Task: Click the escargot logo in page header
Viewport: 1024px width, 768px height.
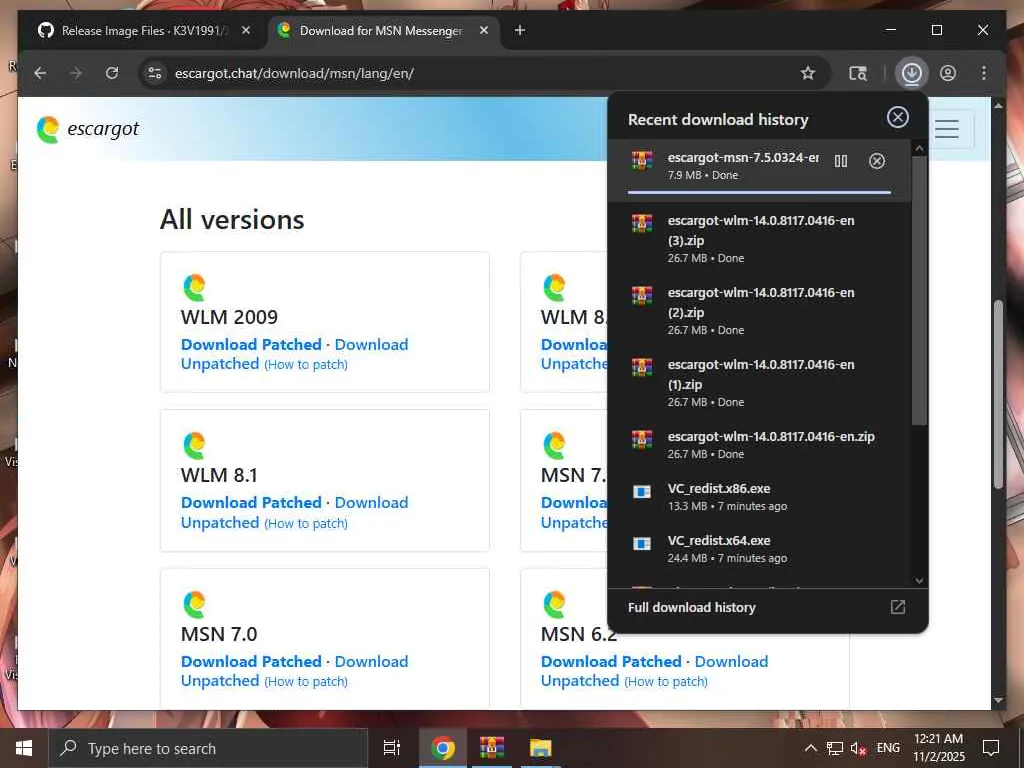Action: click(x=88, y=129)
